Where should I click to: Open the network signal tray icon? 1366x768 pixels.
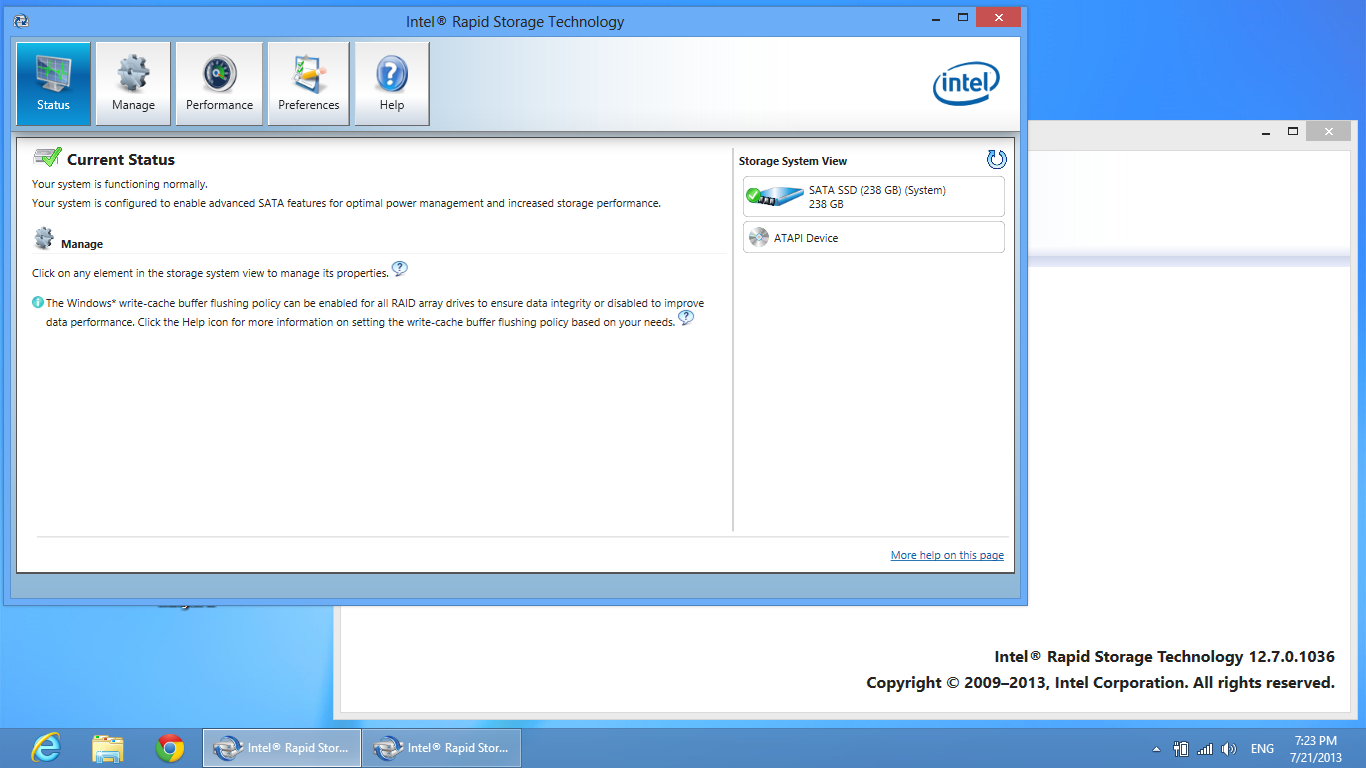1205,749
